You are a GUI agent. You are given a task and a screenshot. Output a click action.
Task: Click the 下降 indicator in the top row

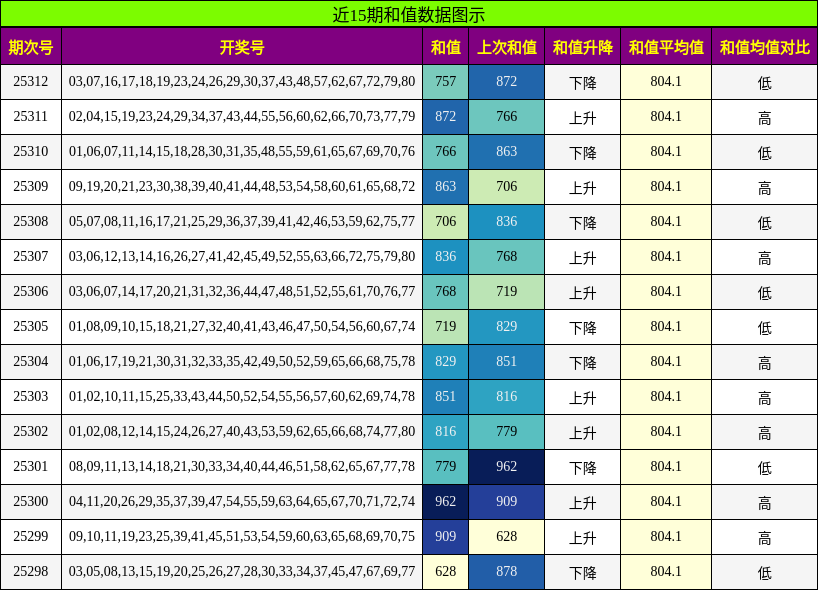[583, 81]
